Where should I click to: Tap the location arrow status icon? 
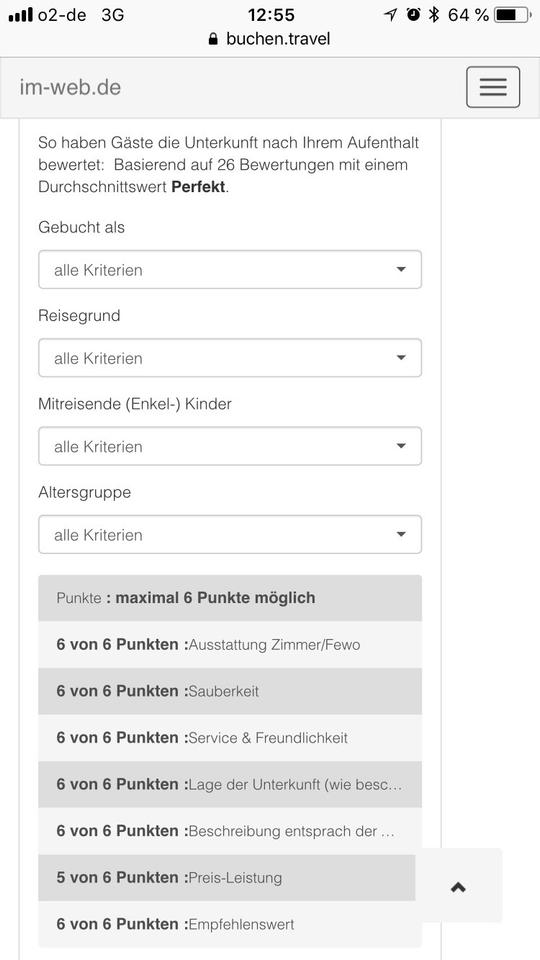coord(390,15)
